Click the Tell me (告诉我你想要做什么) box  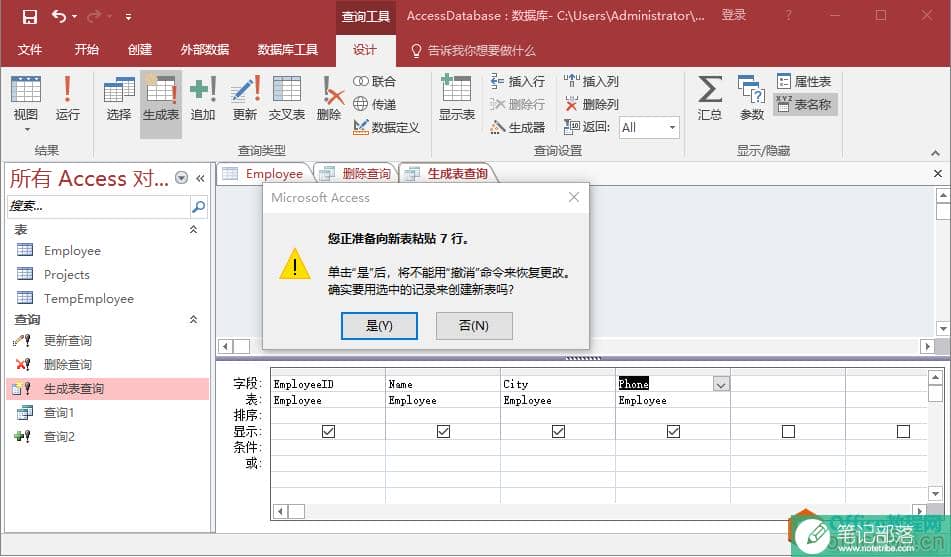(474, 50)
